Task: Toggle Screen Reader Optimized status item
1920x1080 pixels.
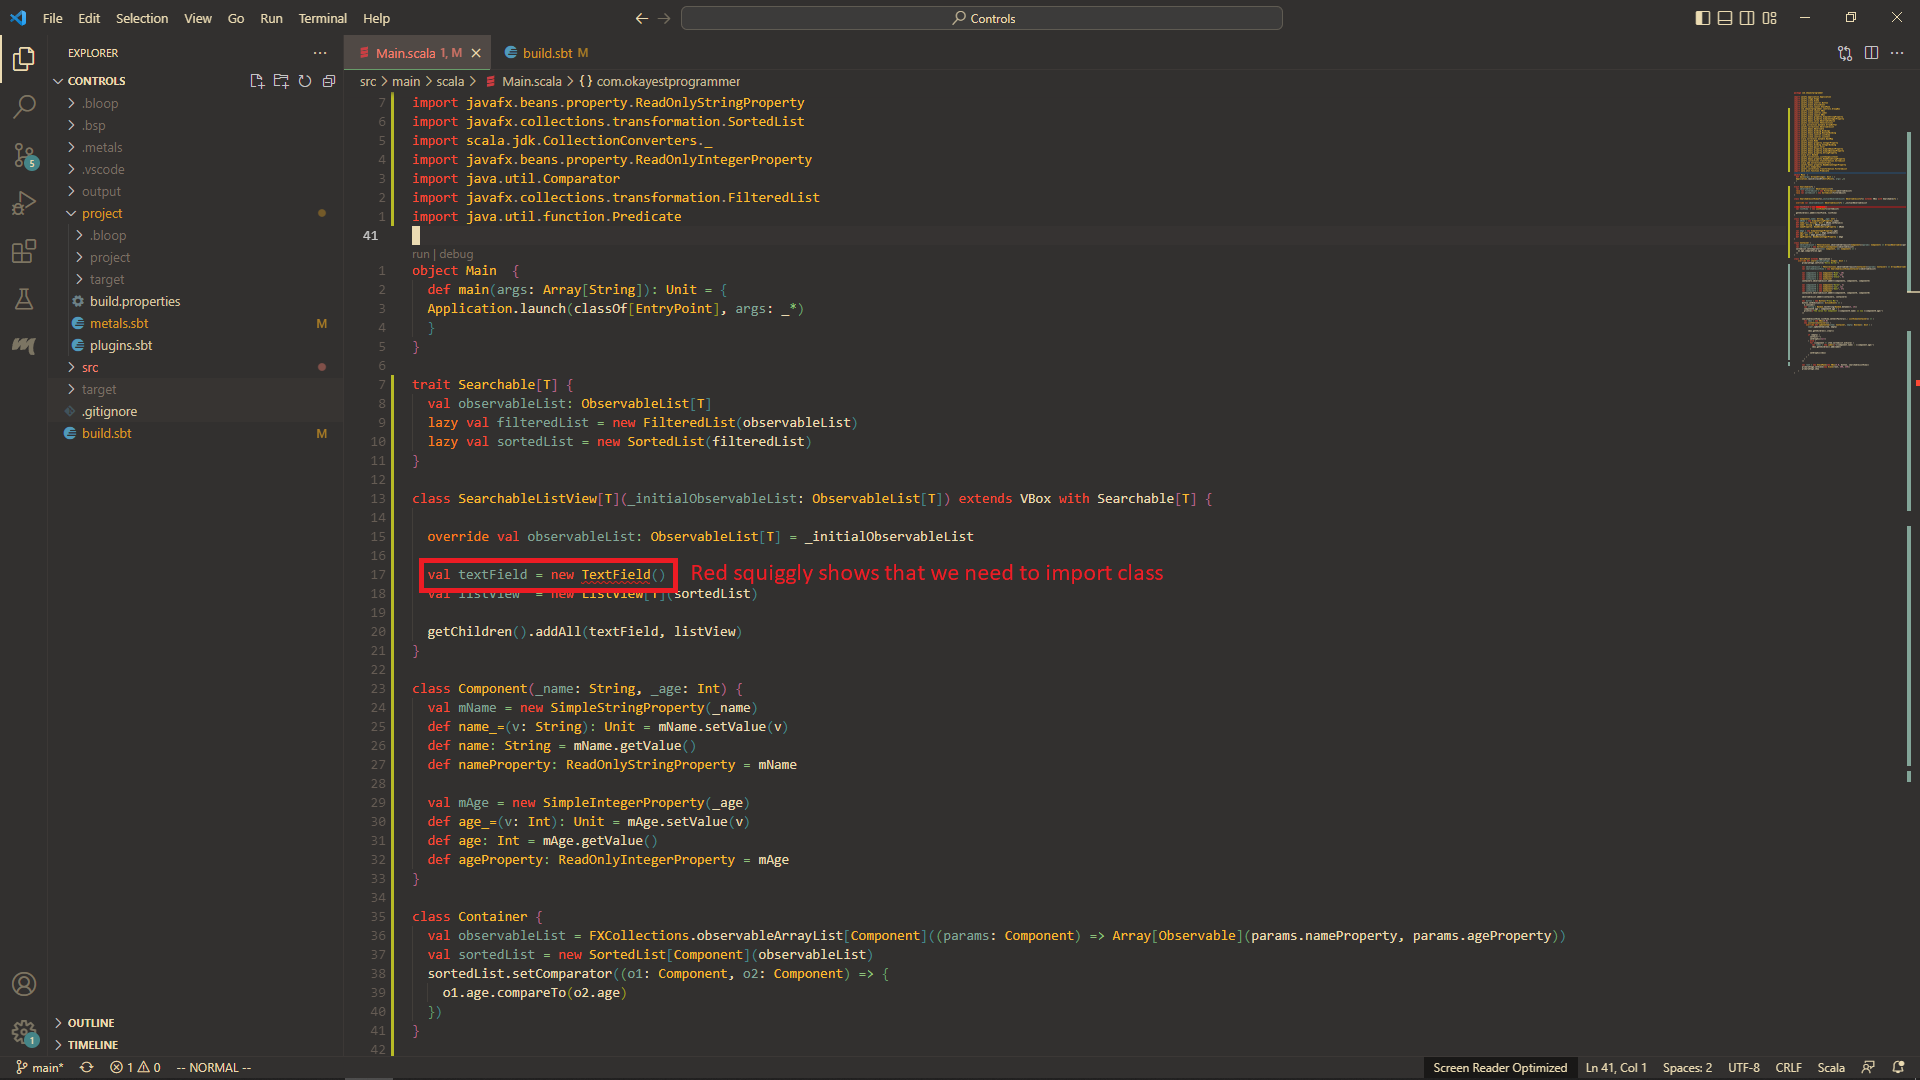Action: tap(1500, 1067)
